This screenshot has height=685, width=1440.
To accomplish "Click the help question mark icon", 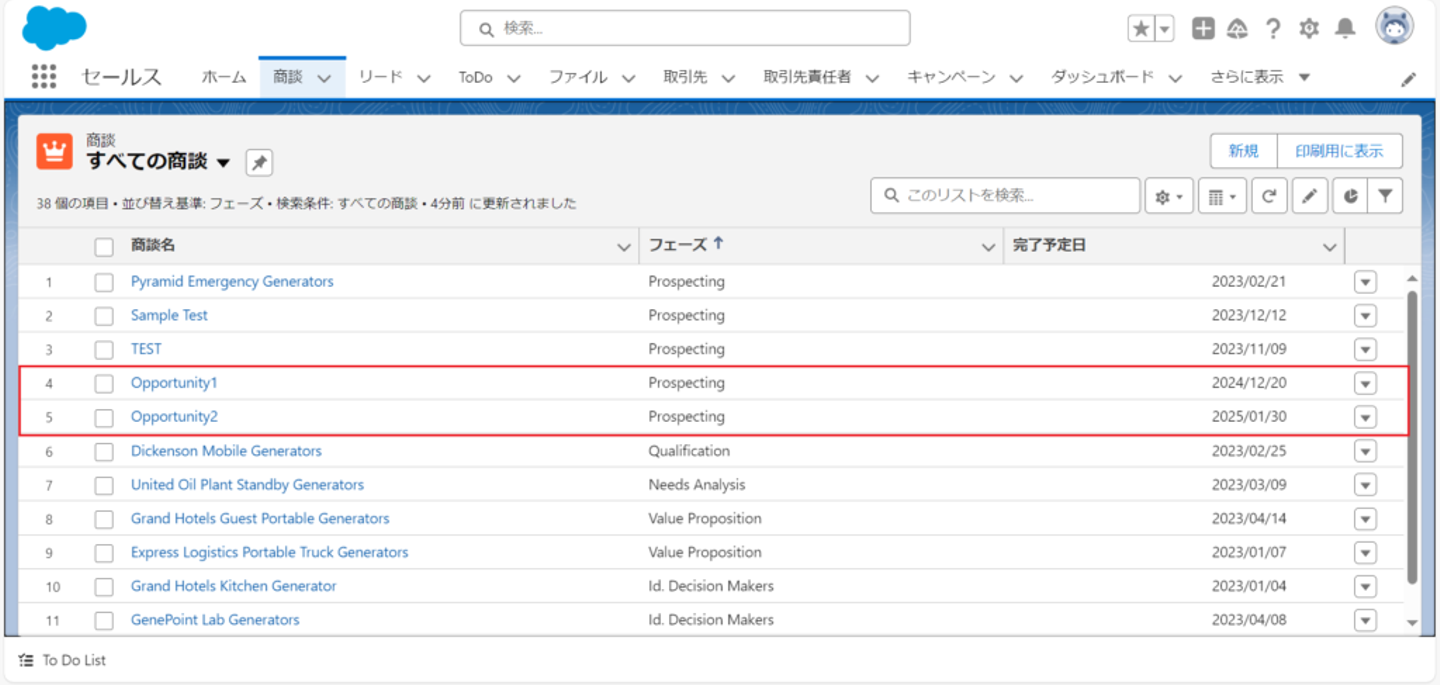I will coord(1273,29).
